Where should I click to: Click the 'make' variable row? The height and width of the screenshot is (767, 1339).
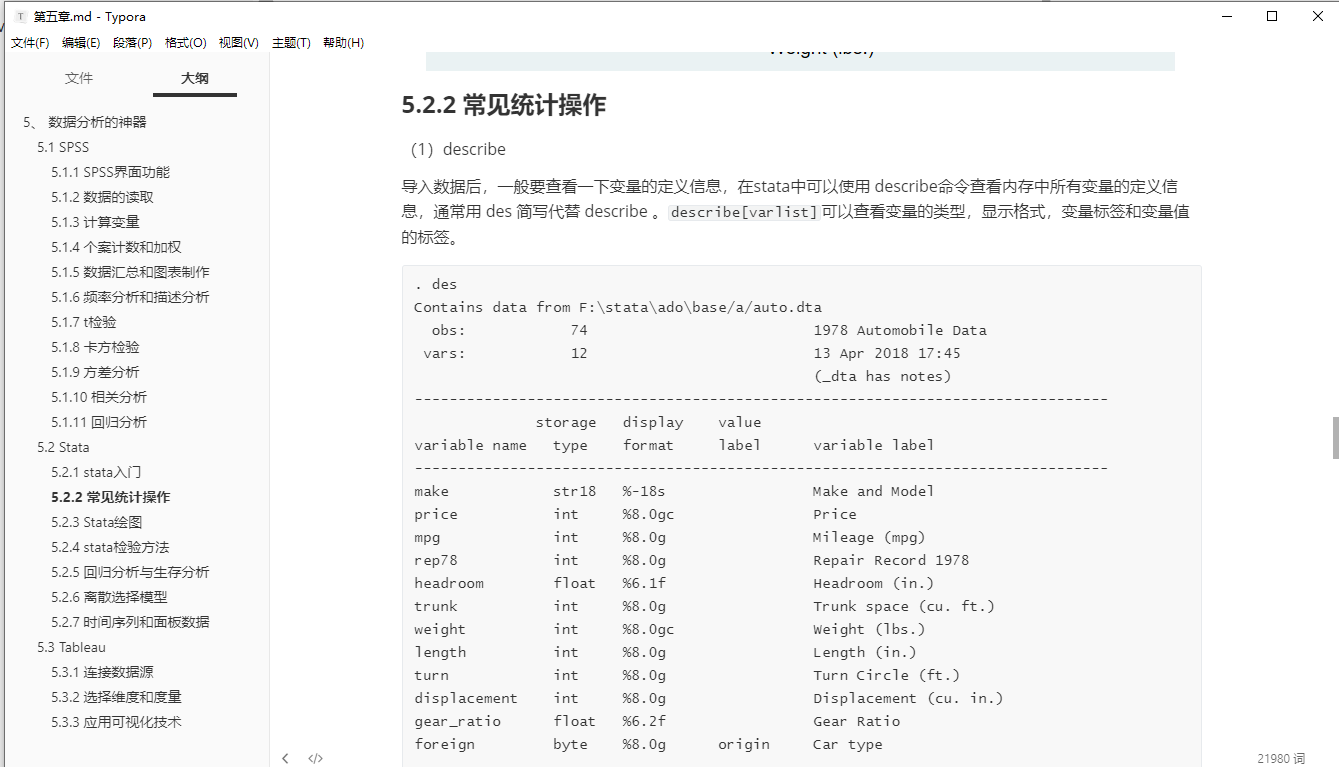coord(675,491)
